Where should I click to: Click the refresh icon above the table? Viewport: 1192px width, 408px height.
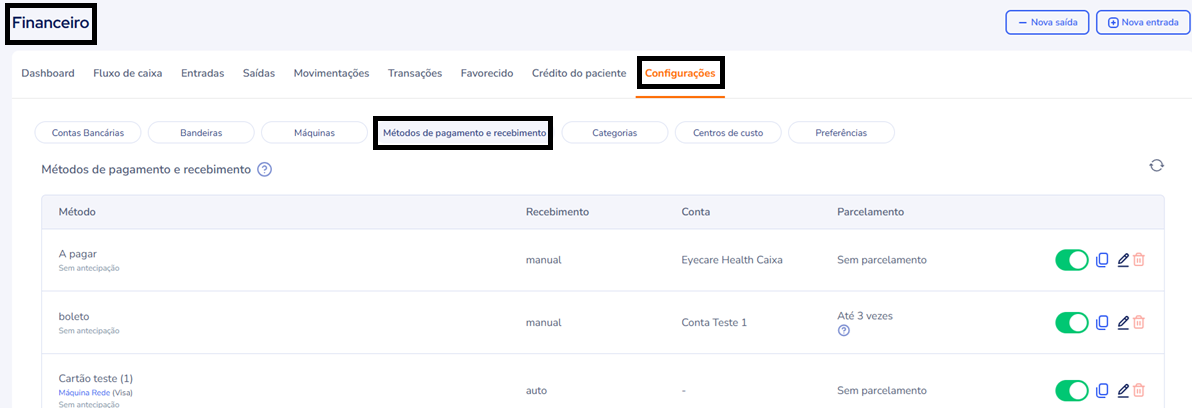(1156, 165)
